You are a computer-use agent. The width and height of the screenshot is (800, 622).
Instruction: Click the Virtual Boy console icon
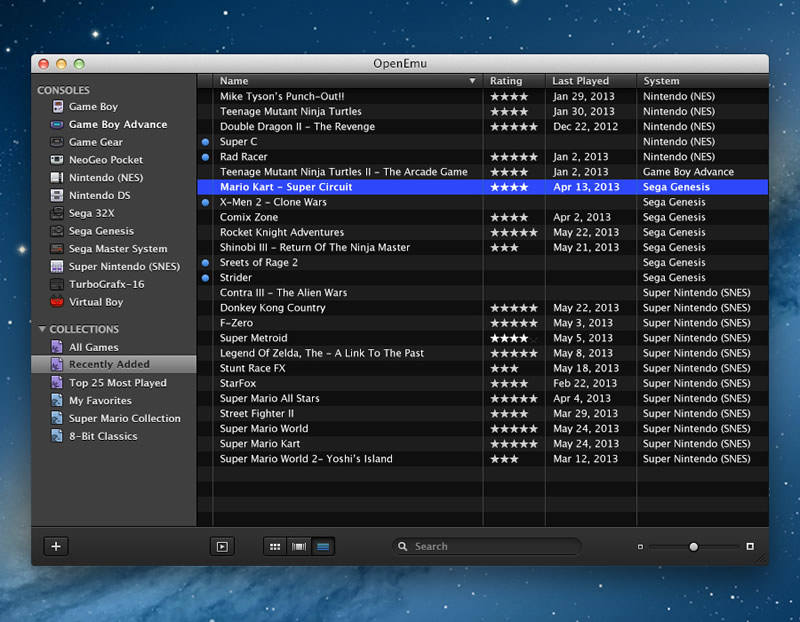[57, 302]
